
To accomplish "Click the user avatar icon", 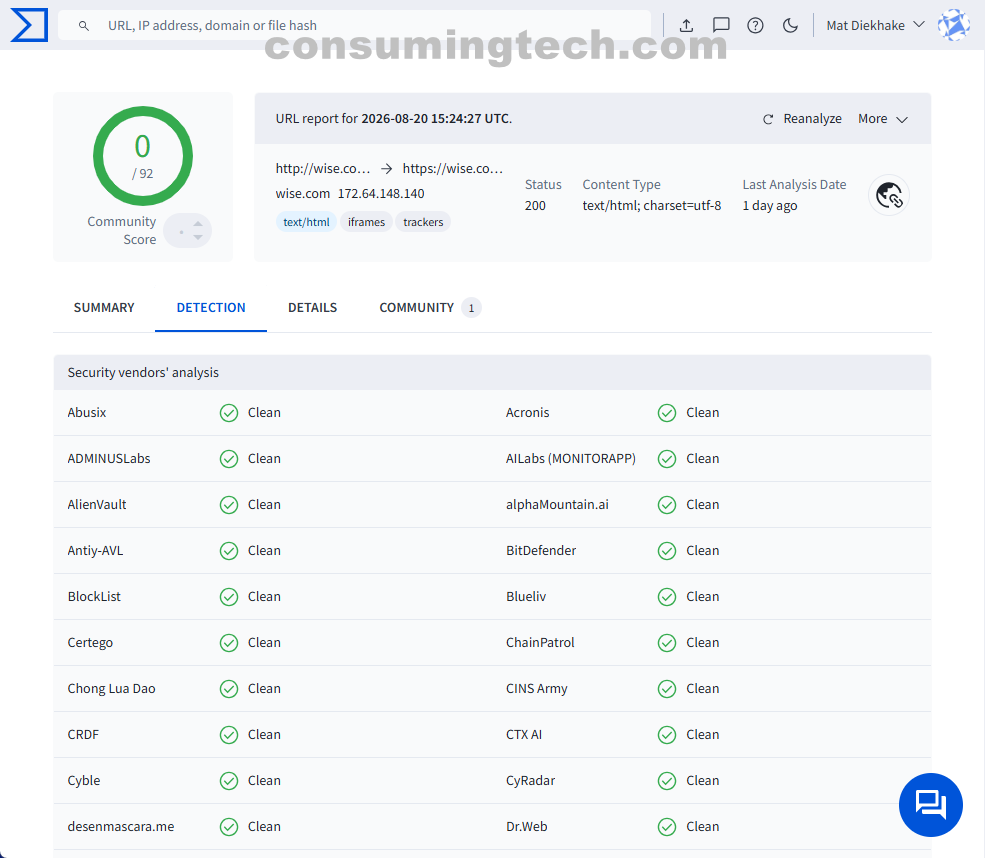I will [954, 25].
